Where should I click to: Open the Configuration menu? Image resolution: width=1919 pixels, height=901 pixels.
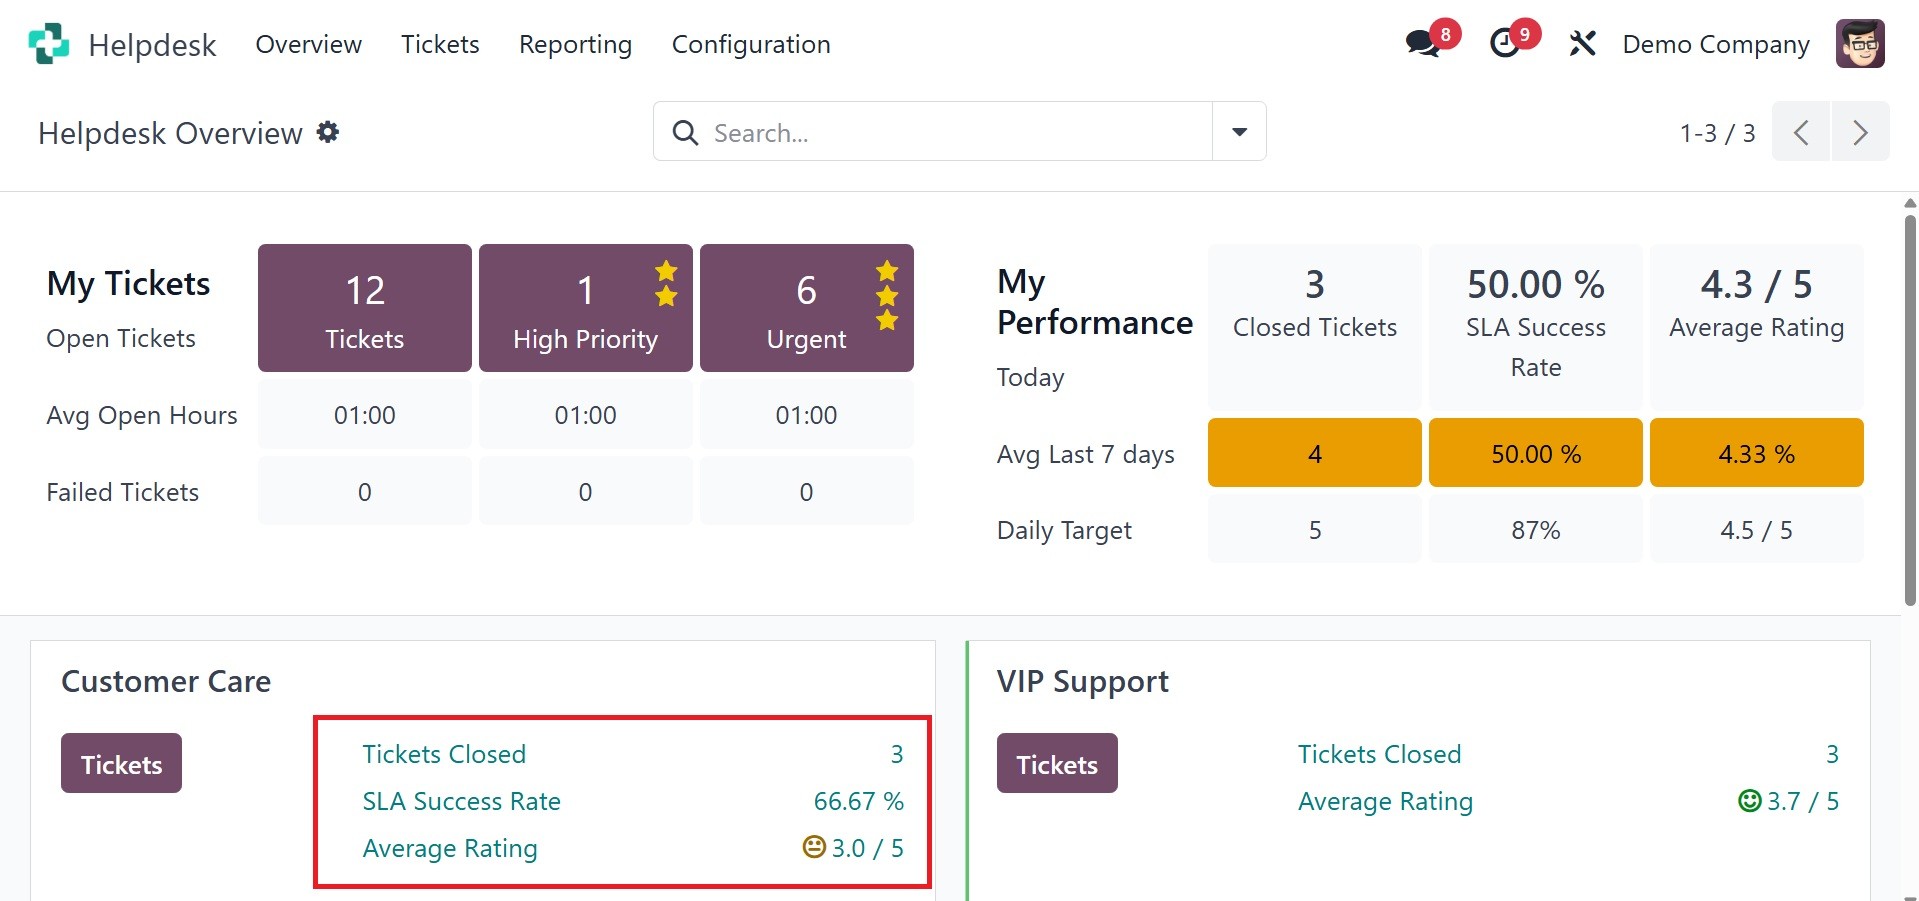[x=751, y=44]
